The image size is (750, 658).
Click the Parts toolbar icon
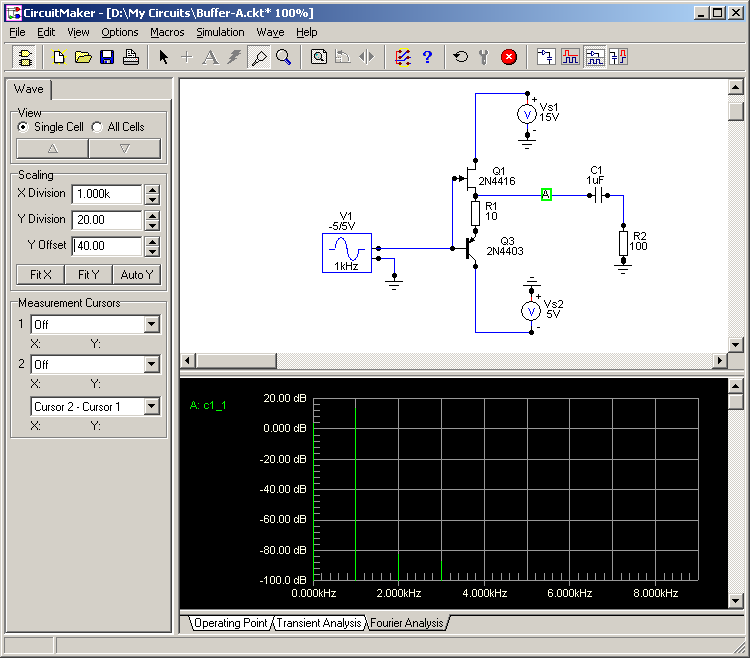click(x=546, y=57)
